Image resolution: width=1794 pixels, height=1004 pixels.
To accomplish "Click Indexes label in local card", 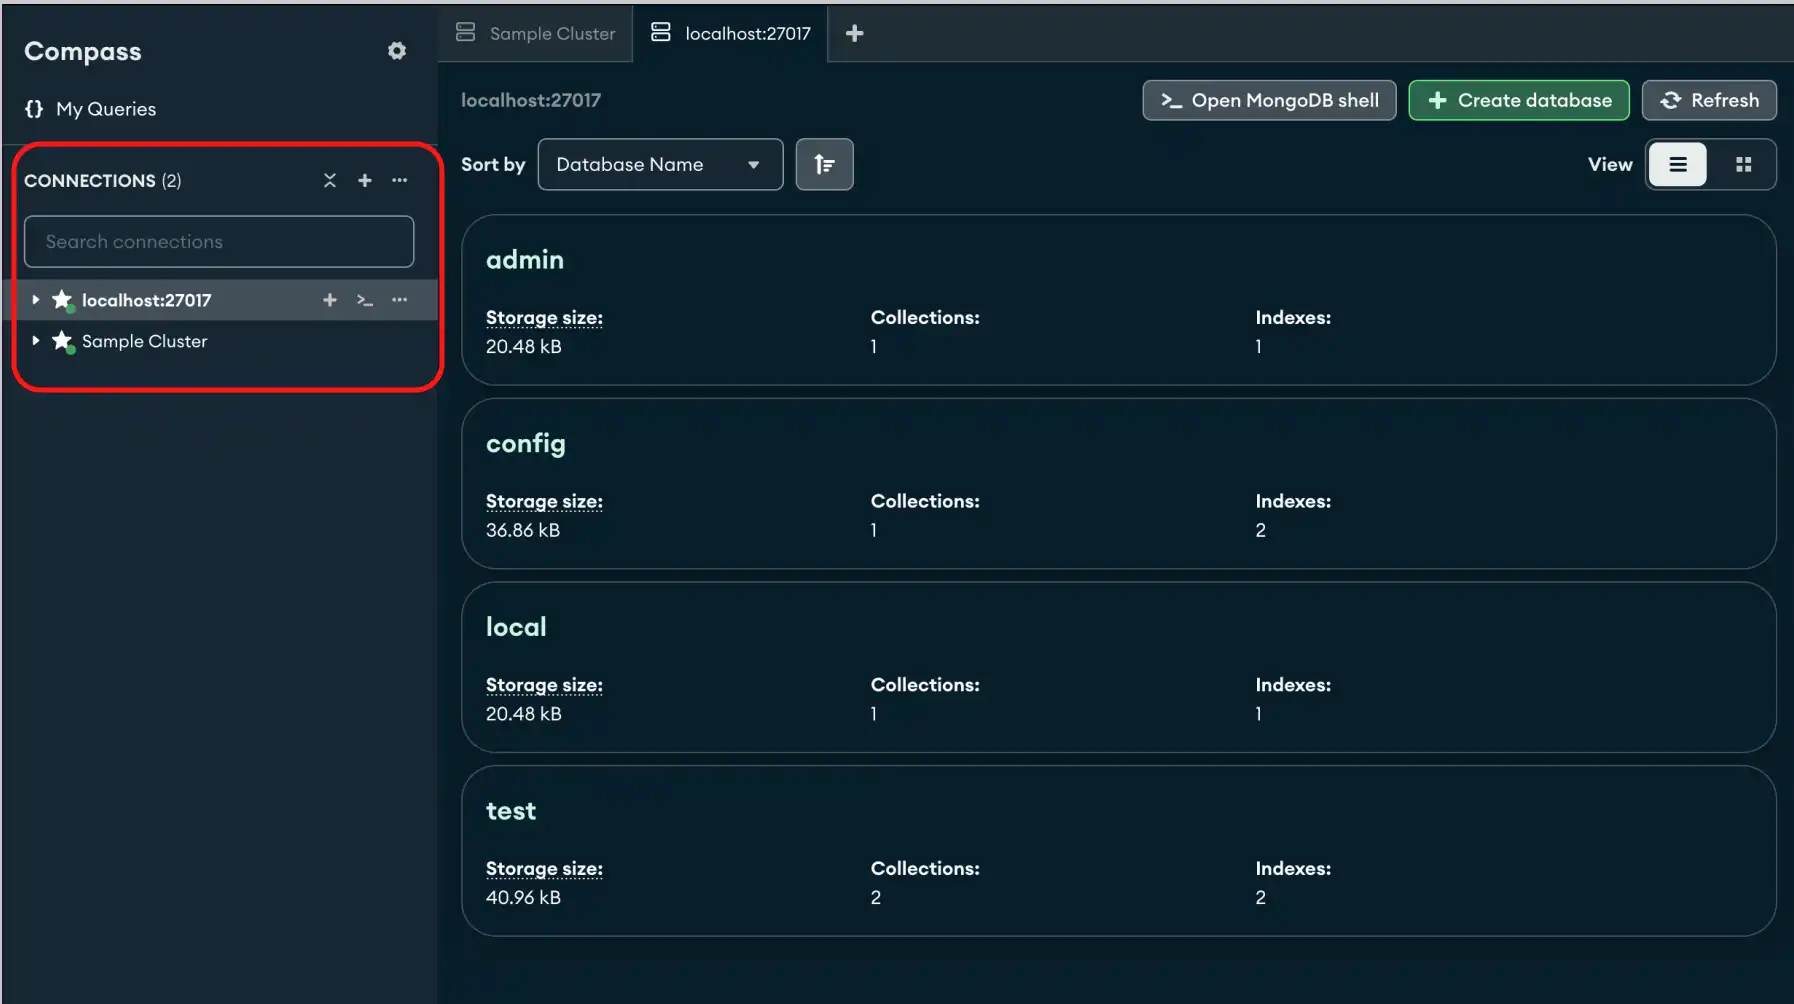I will 1293,685.
